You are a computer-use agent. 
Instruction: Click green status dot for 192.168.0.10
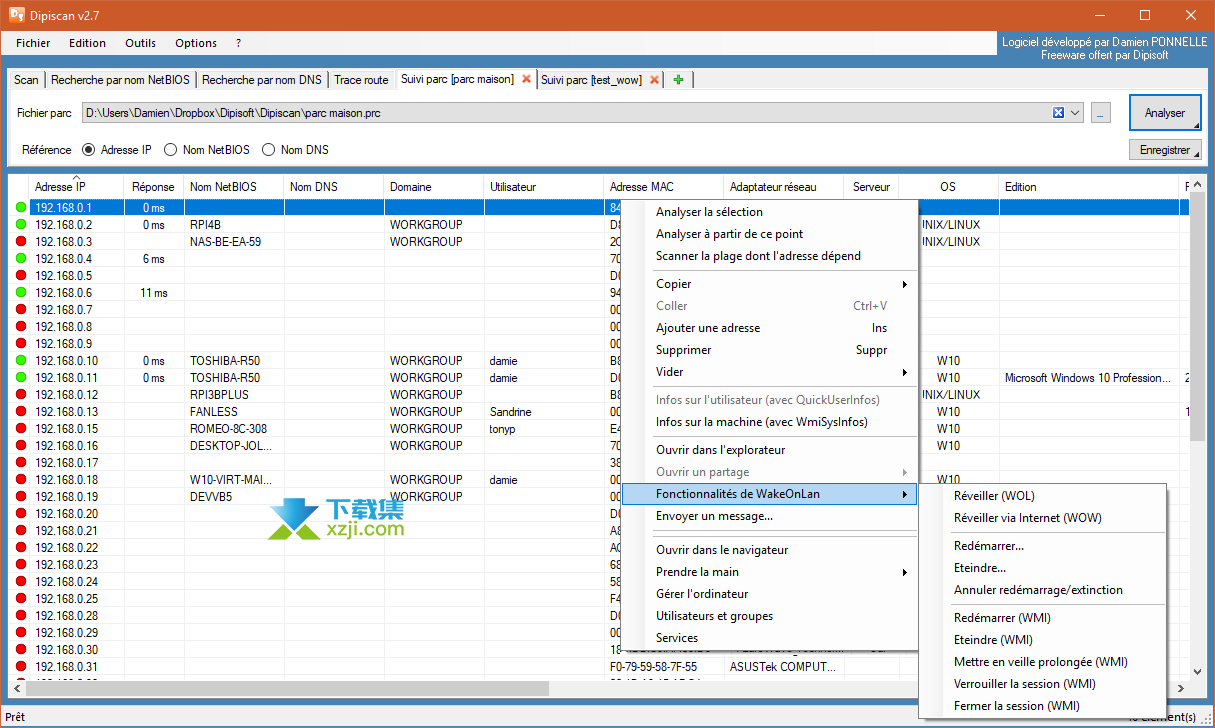pos(21,361)
